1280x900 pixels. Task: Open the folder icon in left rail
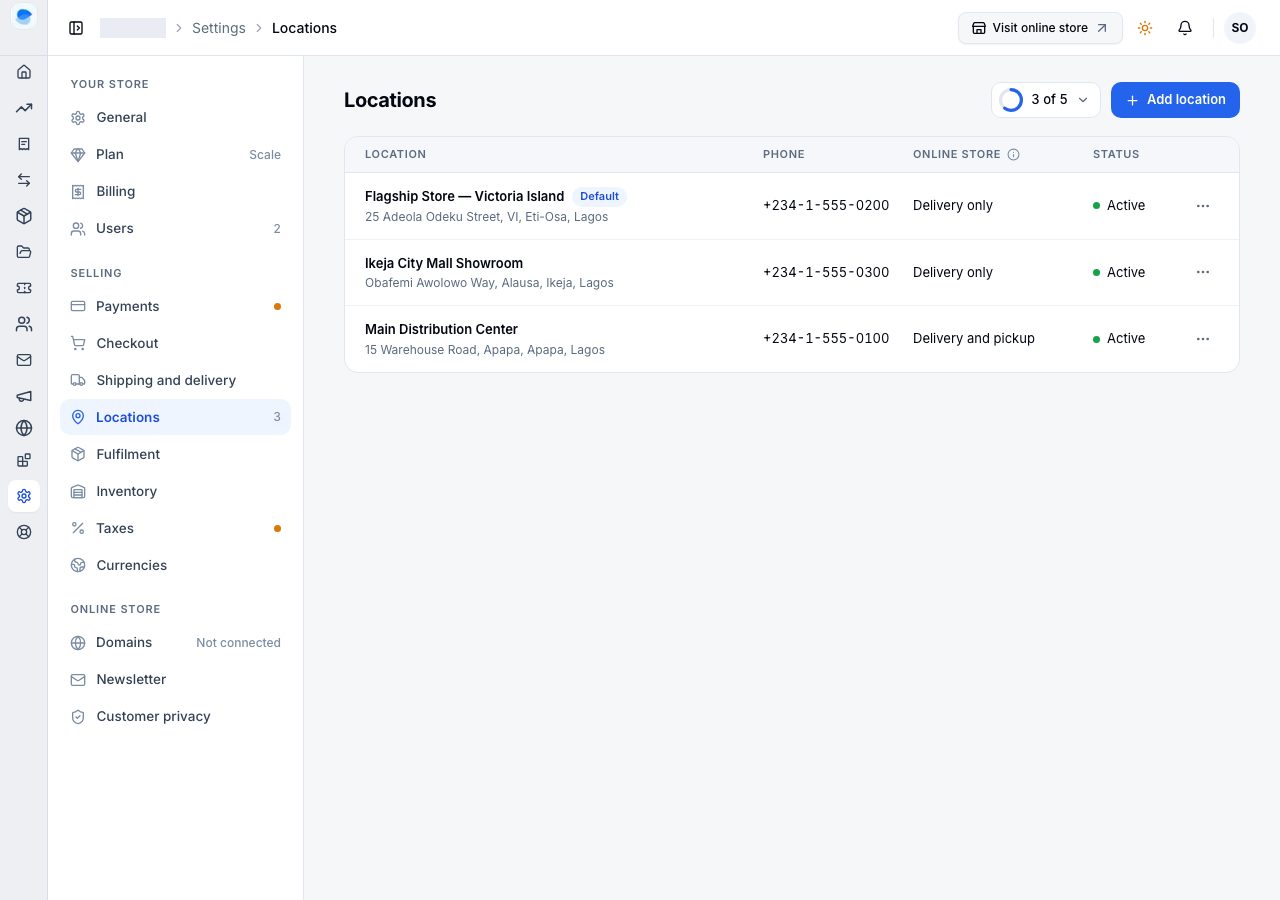tap(24, 252)
